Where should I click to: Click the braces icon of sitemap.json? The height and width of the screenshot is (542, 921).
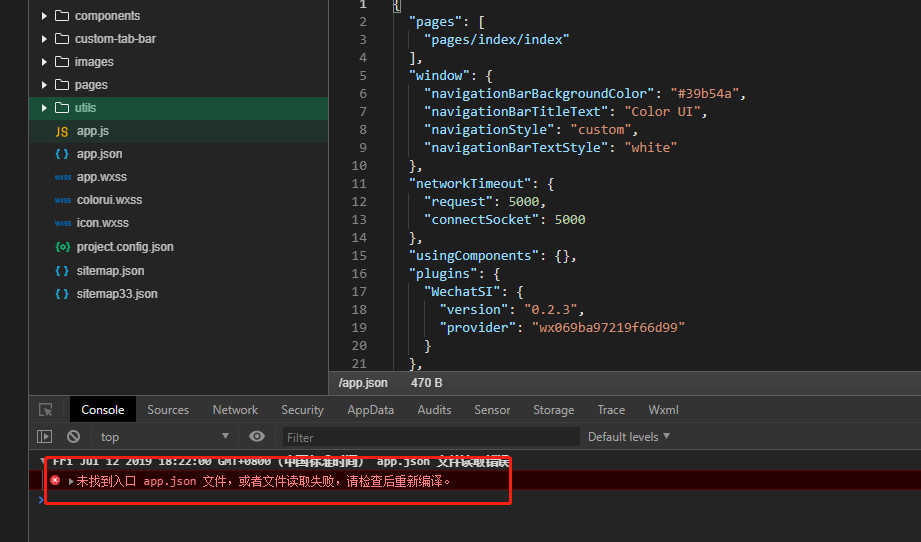point(62,271)
